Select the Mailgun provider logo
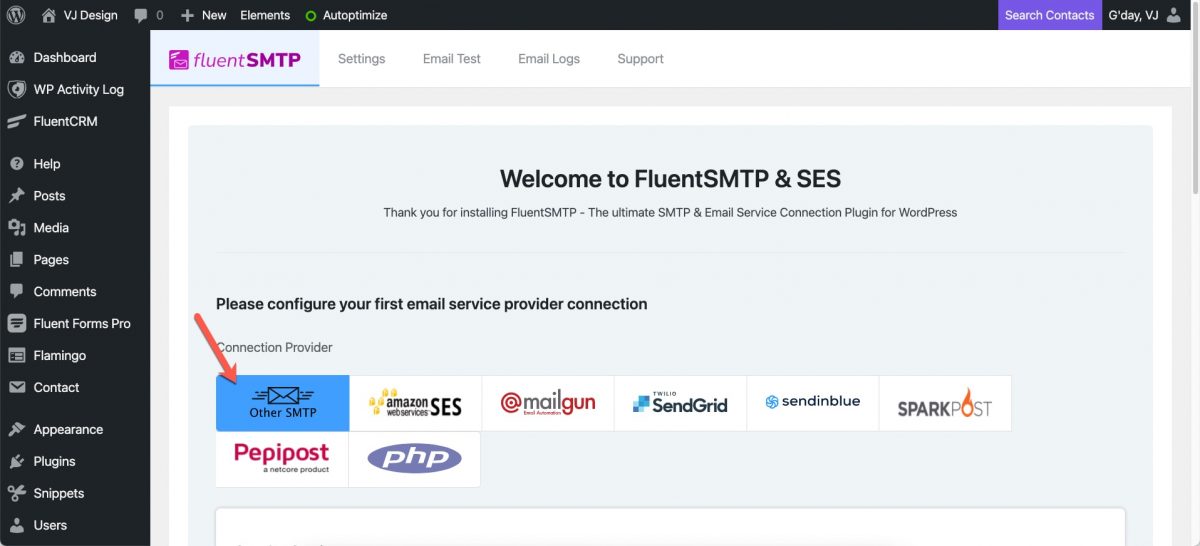The height and width of the screenshot is (546, 1200). 548,403
